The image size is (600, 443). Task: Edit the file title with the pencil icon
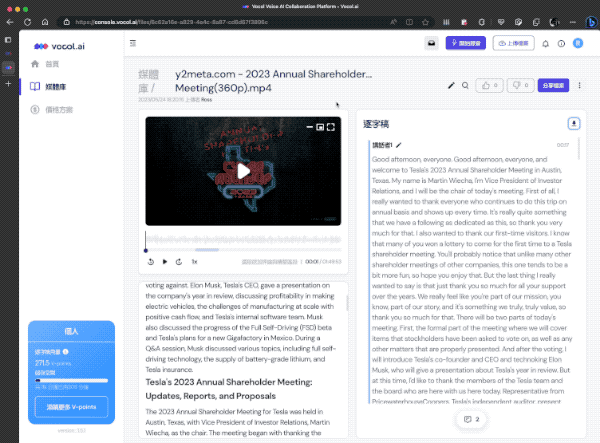(451, 85)
